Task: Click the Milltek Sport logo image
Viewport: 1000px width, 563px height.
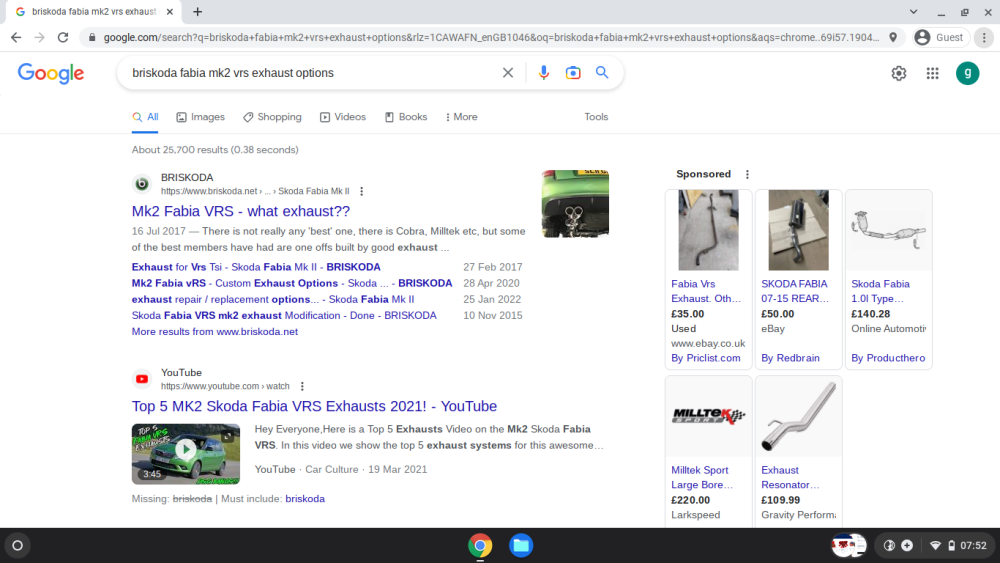Action: click(709, 416)
